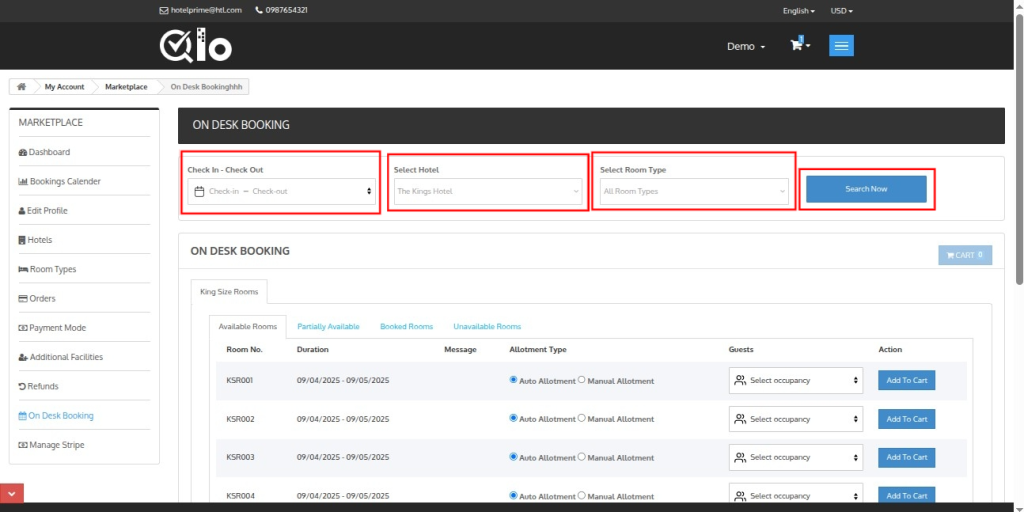Switch to the Booked Rooms tab
The height and width of the screenshot is (512, 1024).
click(406, 327)
